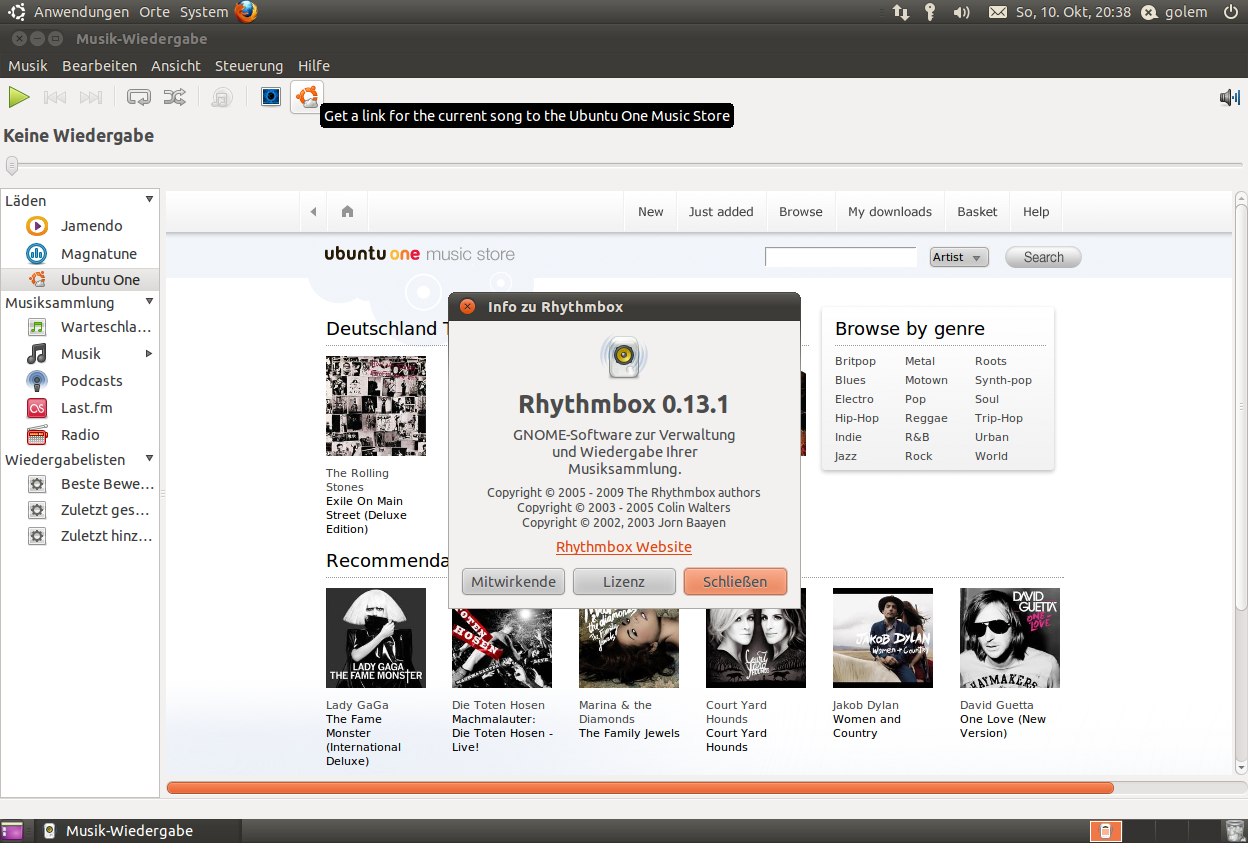Open the Magnatune store icon
The width and height of the screenshot is (1248, 843).
37,254
